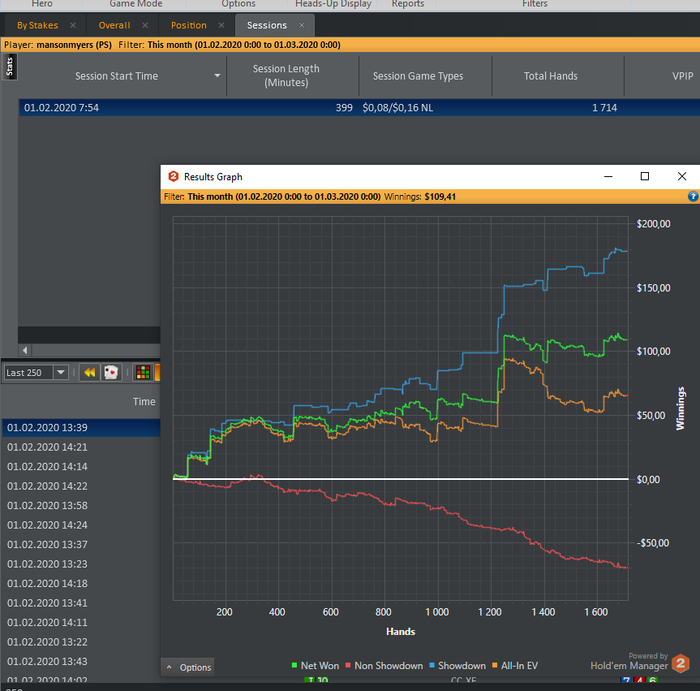The image size is (700, 691).
Task: Click the playing cards hand icon
Action: point(111,372)
